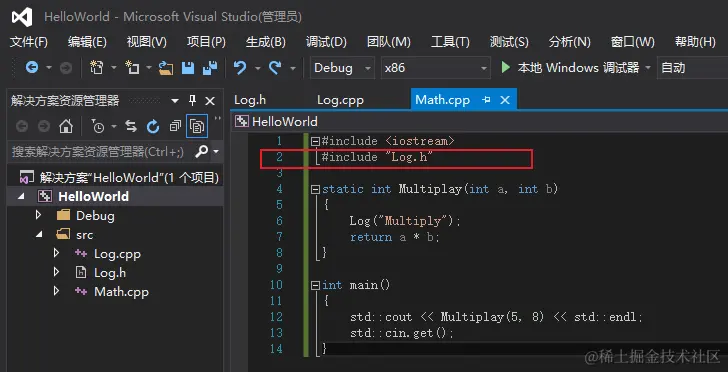Switch to the Log.cpp editor tab
Screen dimensions: 728x372
coord(340,100)
